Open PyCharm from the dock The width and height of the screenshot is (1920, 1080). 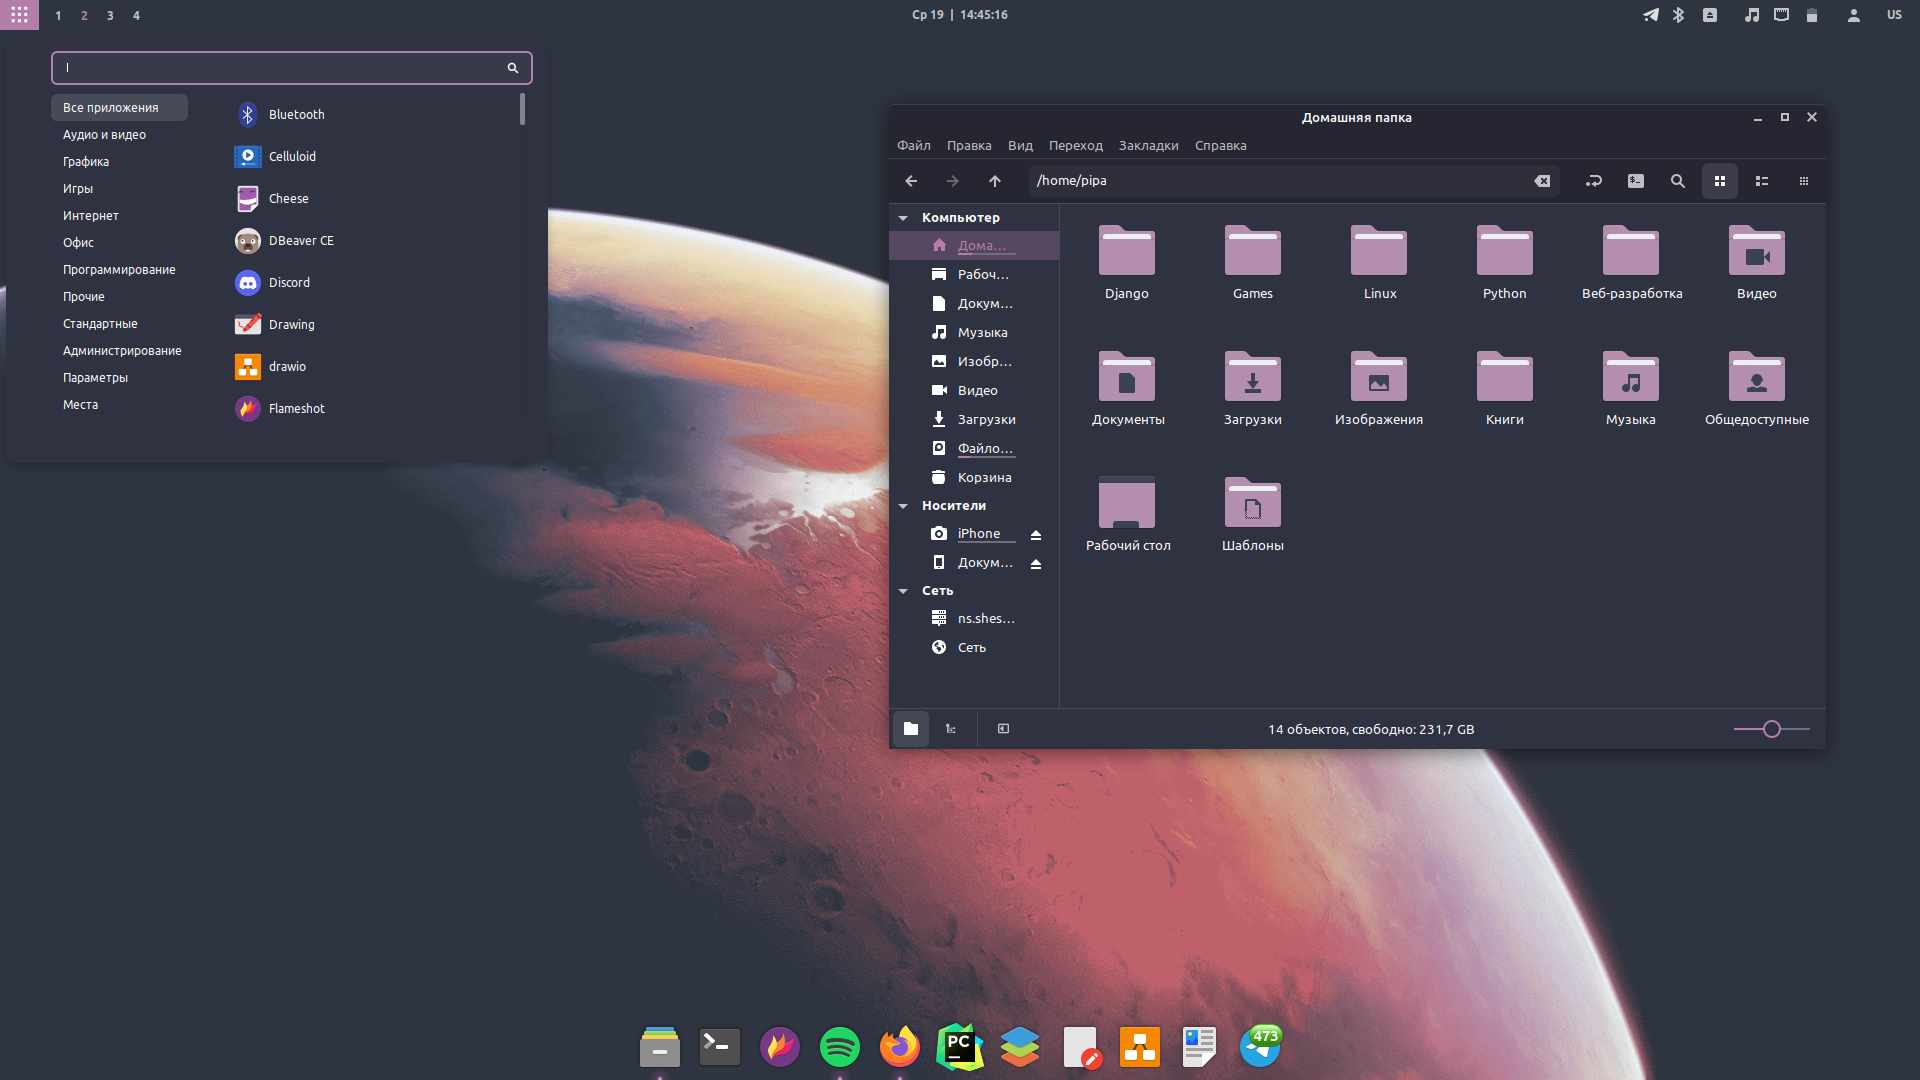click(x=960, y=1047)
